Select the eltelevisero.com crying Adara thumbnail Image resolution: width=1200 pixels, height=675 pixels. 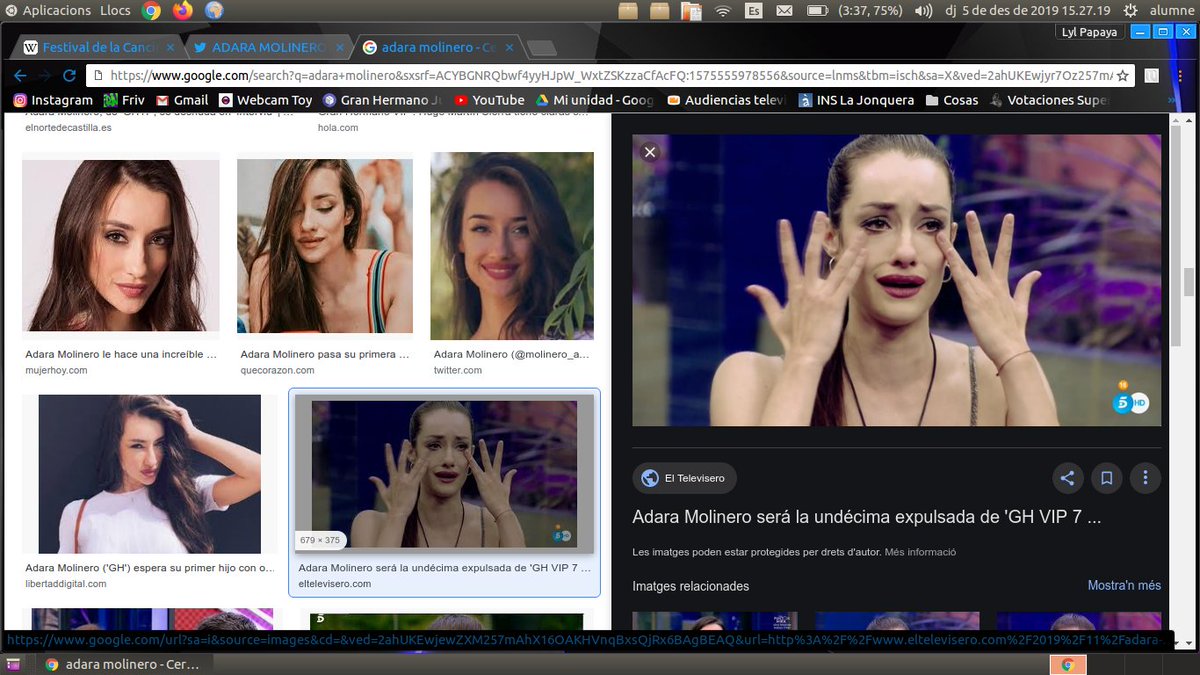point(444,474)
